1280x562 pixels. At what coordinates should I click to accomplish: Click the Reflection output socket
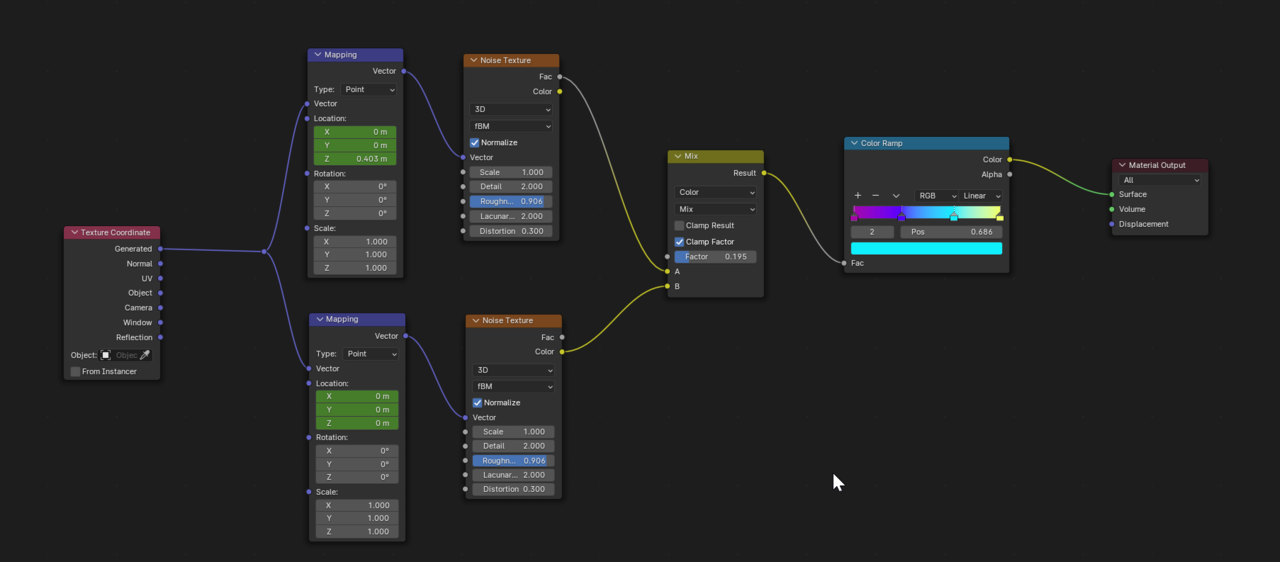coord(160,337)
